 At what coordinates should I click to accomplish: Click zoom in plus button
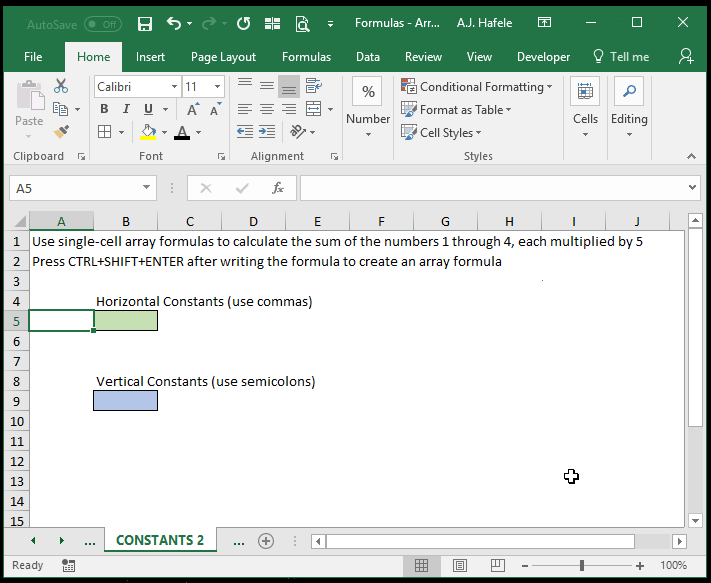coord(640,566)
